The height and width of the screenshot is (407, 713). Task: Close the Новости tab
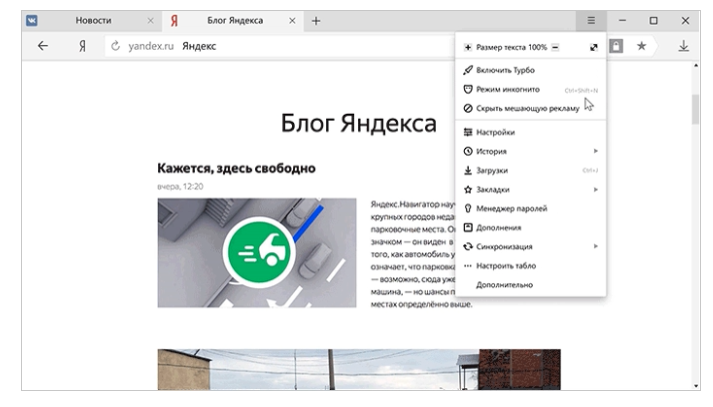coord(151,21)
